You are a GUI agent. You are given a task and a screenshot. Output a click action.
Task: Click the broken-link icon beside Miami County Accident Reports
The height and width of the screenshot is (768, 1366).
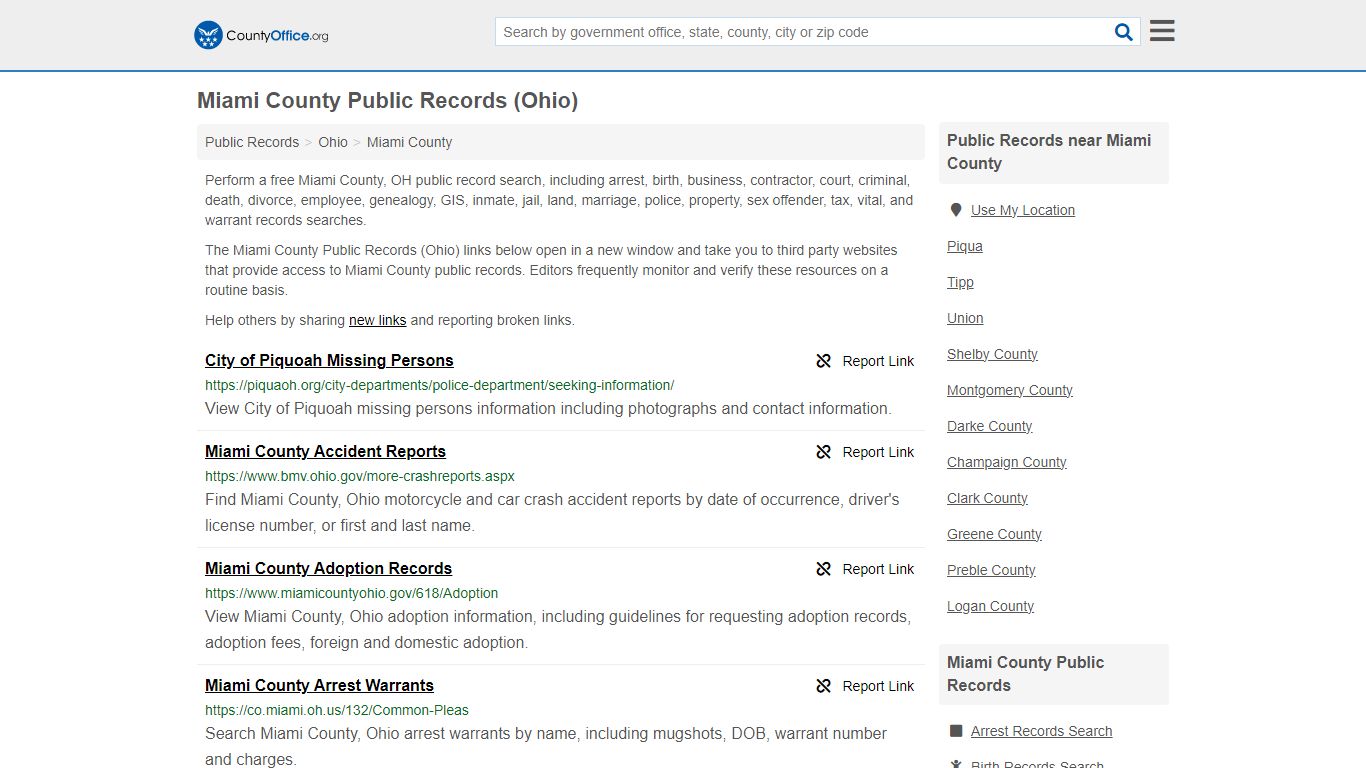(824, 452)
